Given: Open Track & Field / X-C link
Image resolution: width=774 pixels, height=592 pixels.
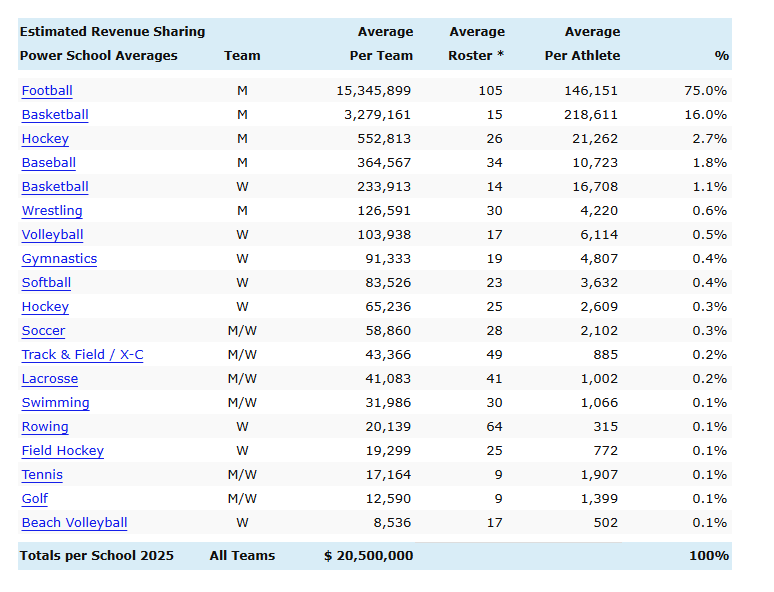Looking at the screenshot, I should pos(82,355).
